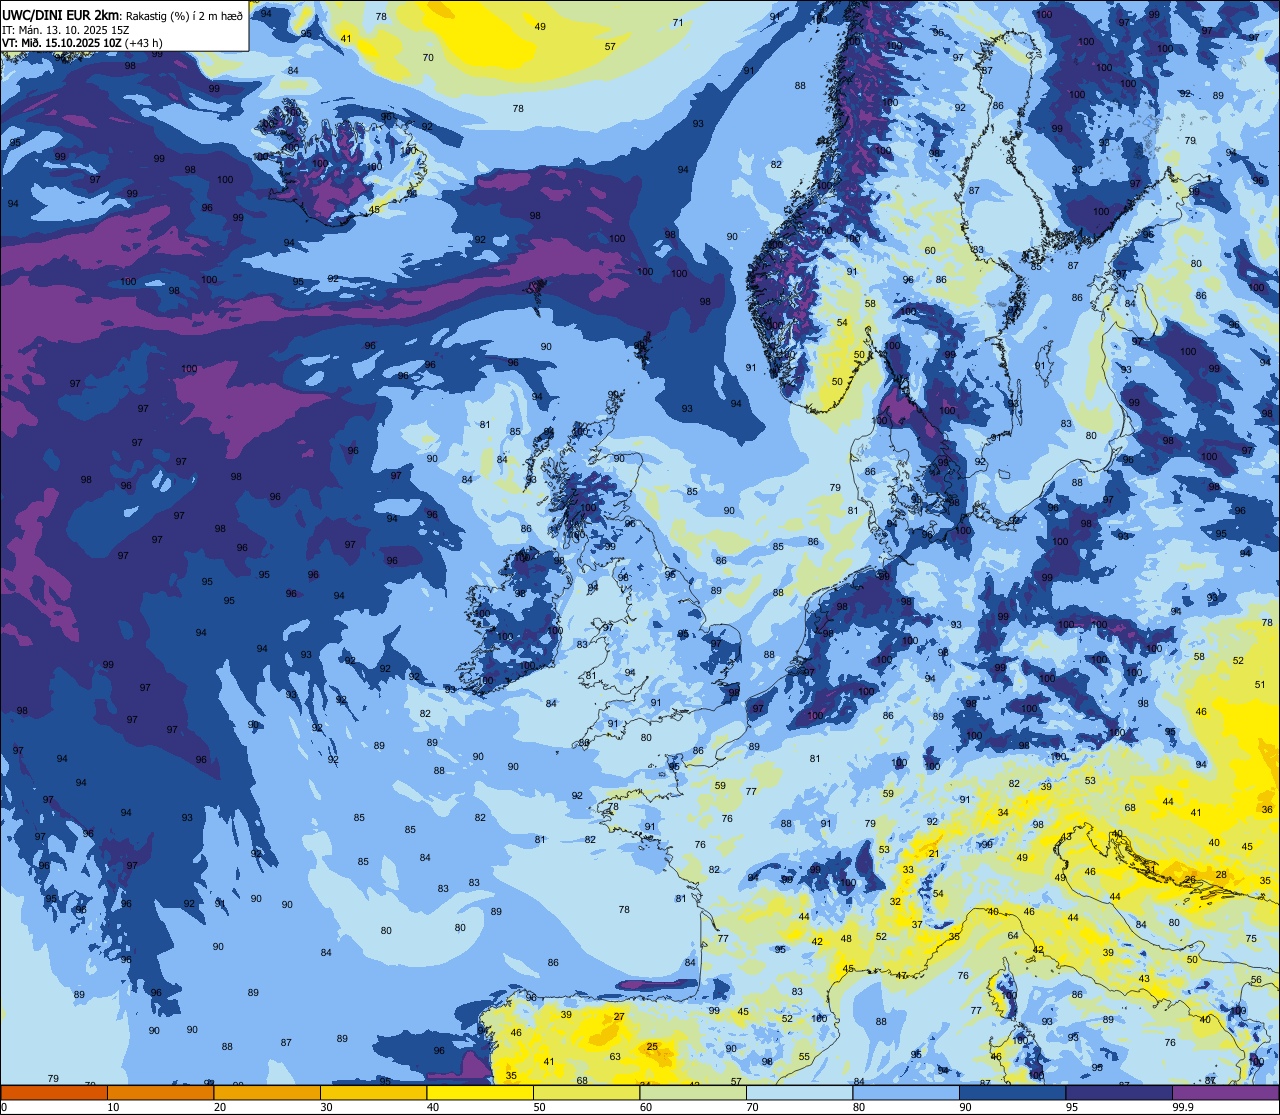
Task: Click the humidity value '25' over Spain
Action: (x=652, y=1047)
